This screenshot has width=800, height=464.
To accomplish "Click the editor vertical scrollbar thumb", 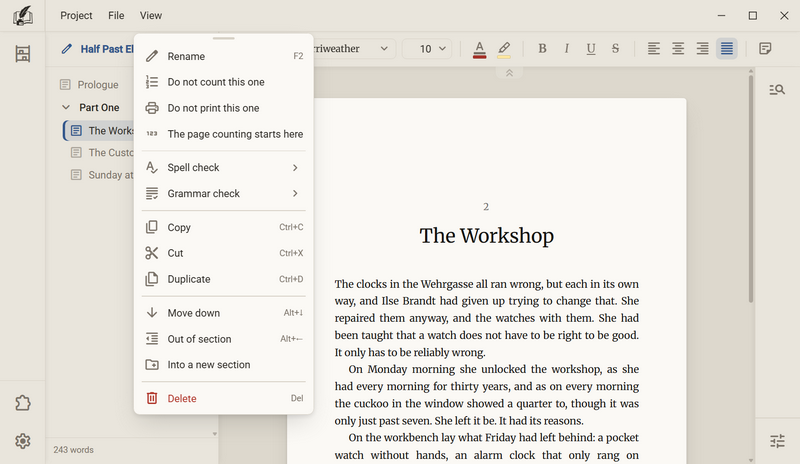I will [751, 189].
